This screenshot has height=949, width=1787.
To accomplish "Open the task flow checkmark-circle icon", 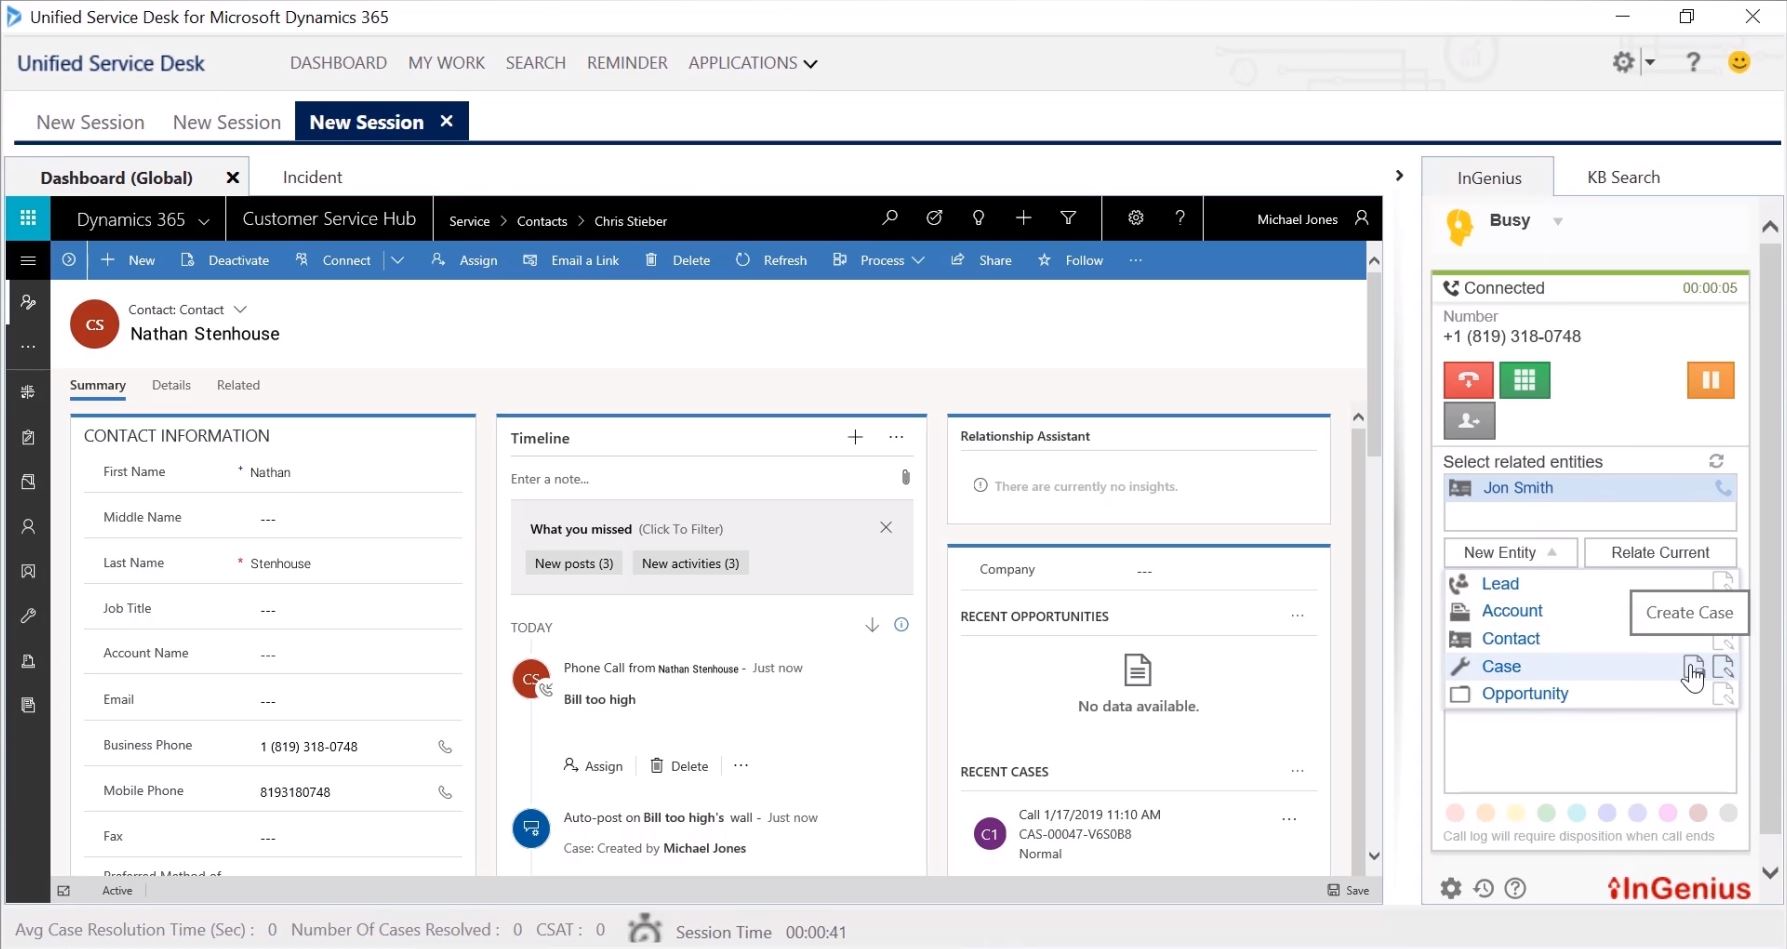I will [x=934, y=218].
